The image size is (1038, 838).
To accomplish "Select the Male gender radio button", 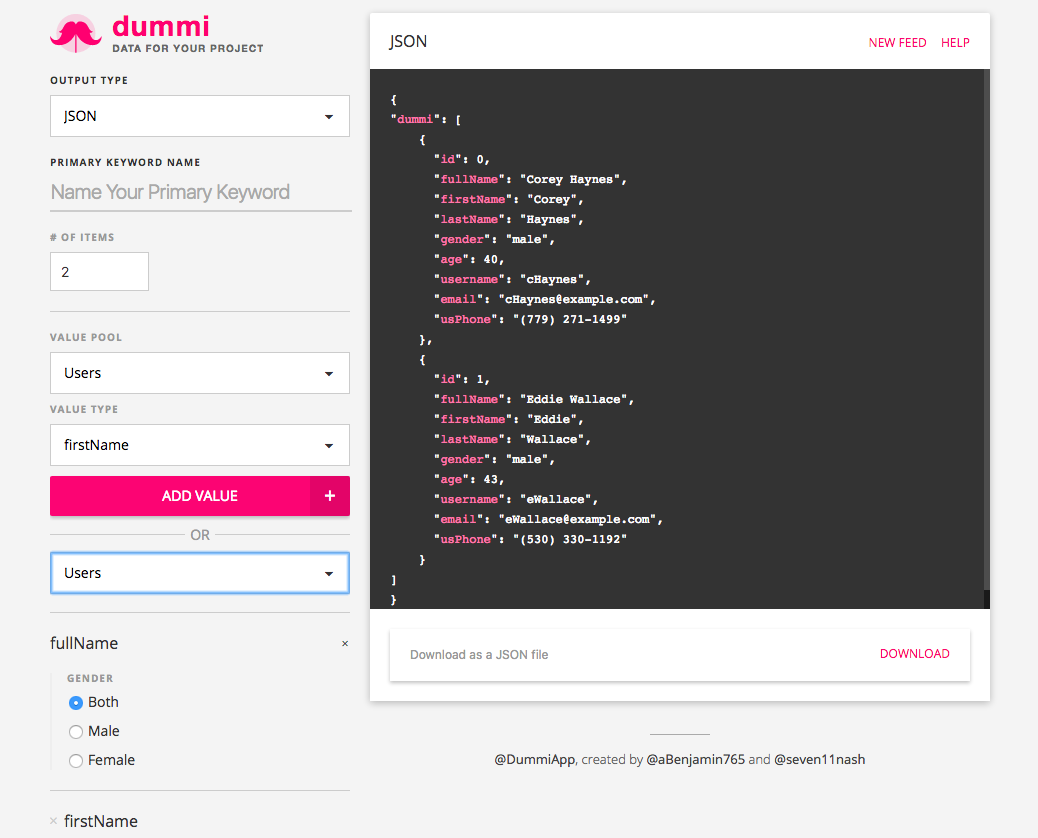I will [75, 731].
